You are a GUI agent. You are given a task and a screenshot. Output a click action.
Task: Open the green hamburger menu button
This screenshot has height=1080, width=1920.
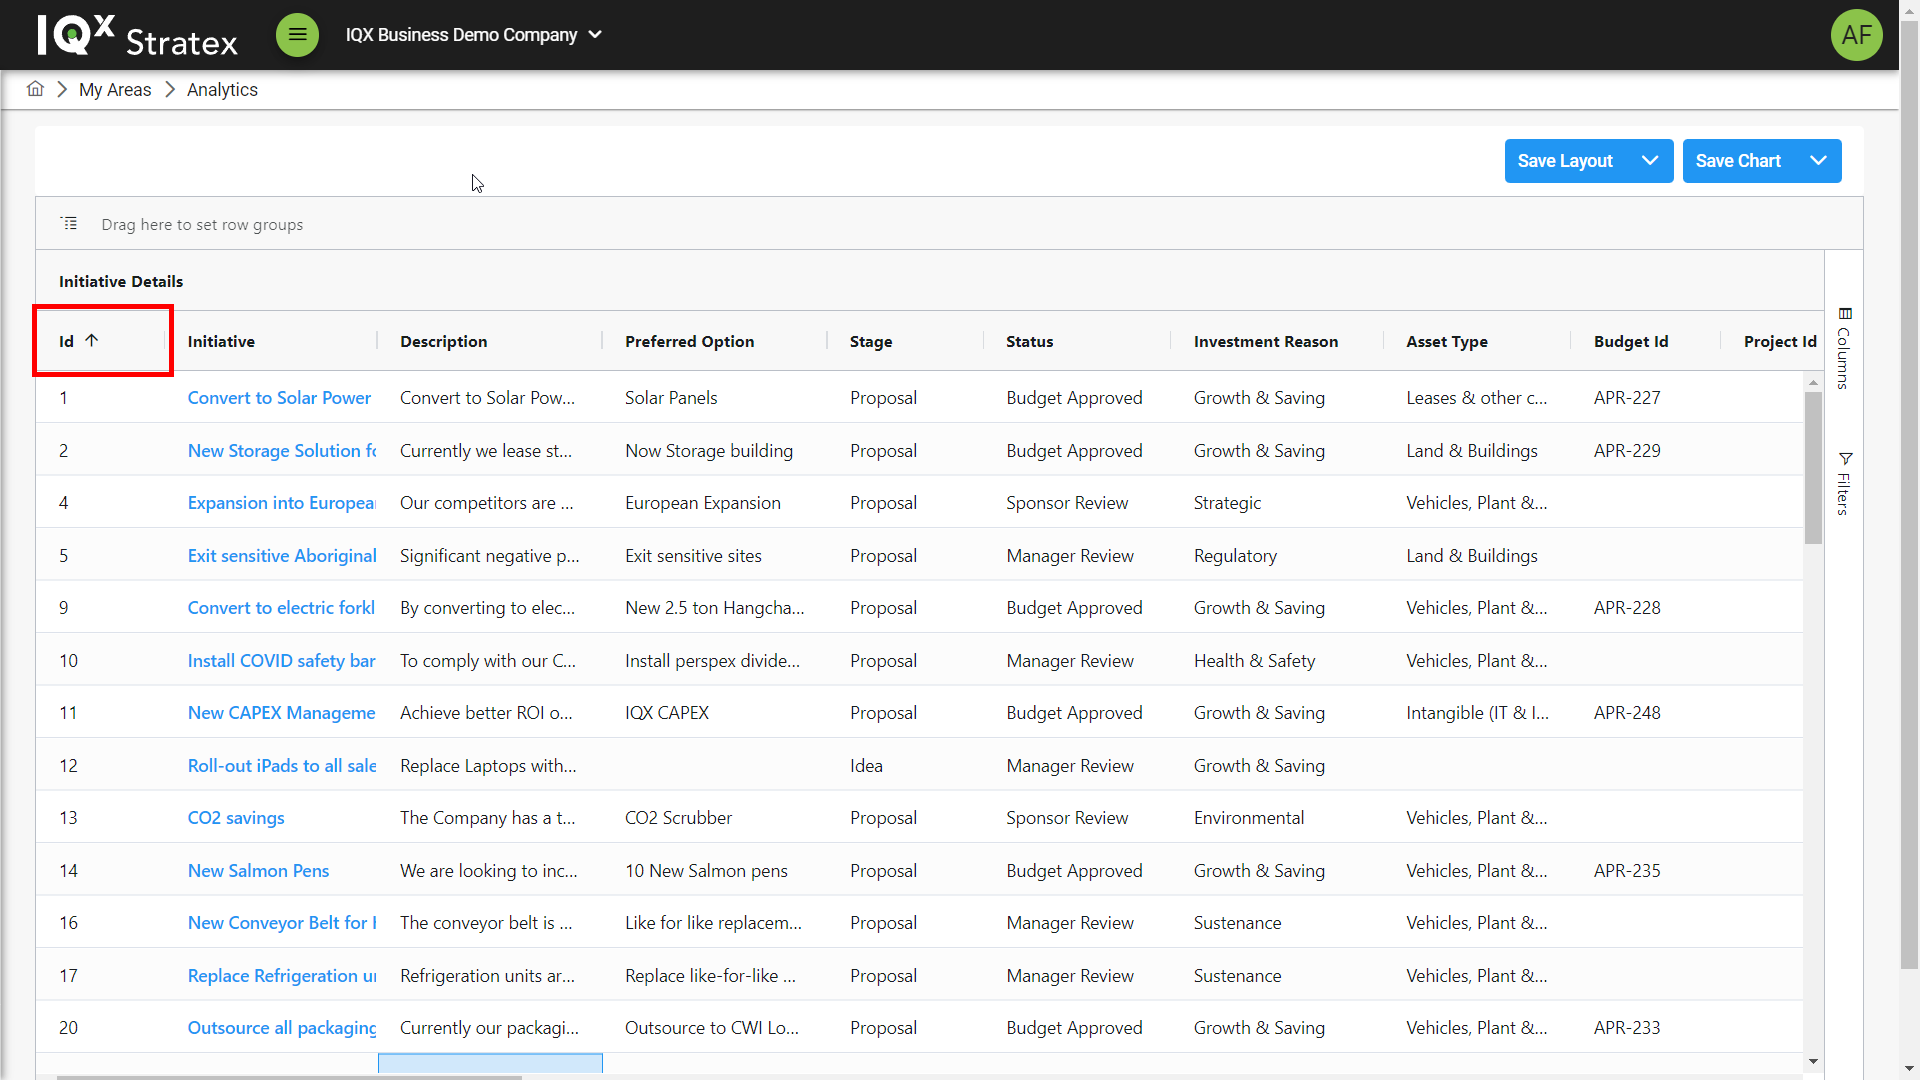(297, 35)
